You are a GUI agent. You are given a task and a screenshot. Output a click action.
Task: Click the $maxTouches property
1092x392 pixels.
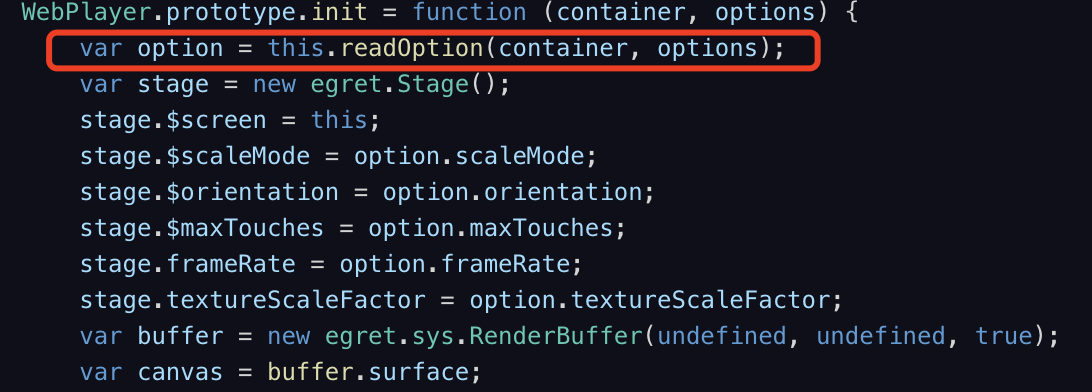click(246, 228)
